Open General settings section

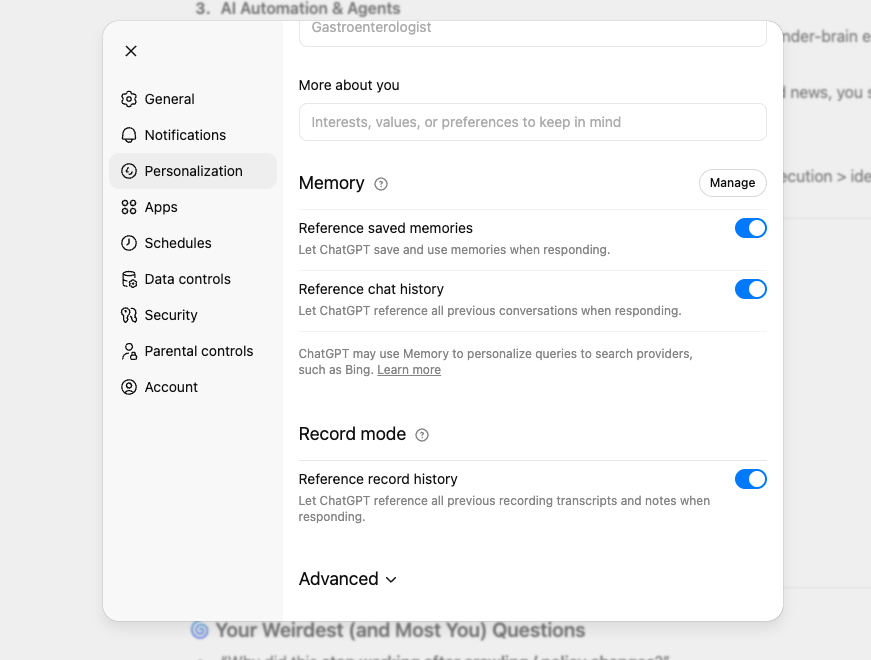coord(193,99)
